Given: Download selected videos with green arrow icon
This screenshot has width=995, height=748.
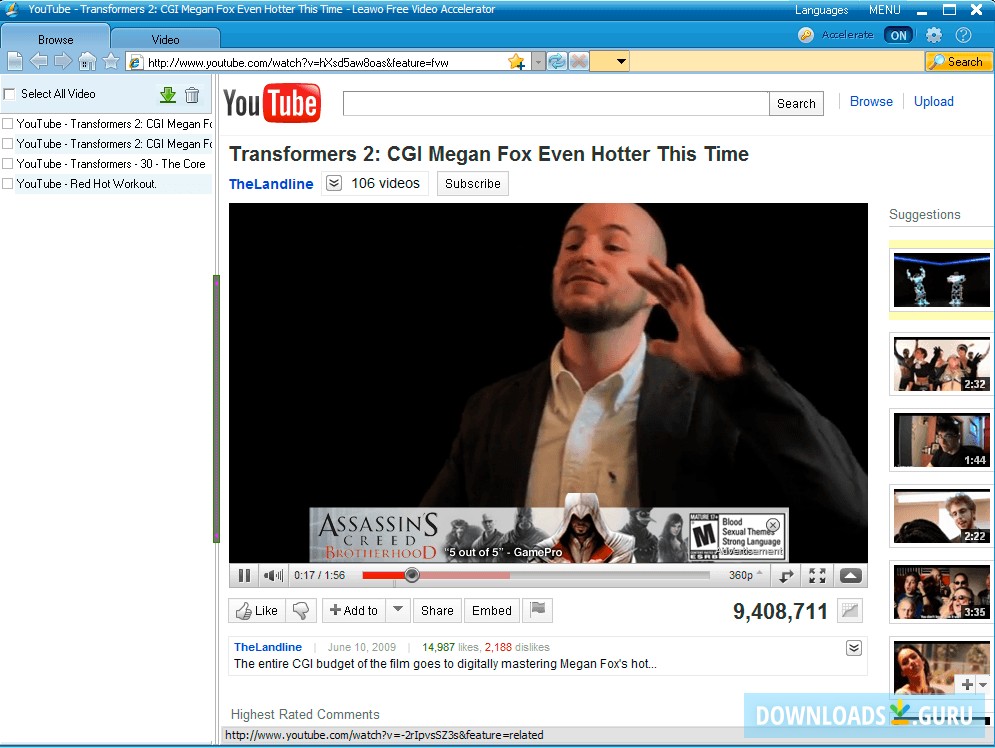Looking at the screenshot, I should click(168, 95).
